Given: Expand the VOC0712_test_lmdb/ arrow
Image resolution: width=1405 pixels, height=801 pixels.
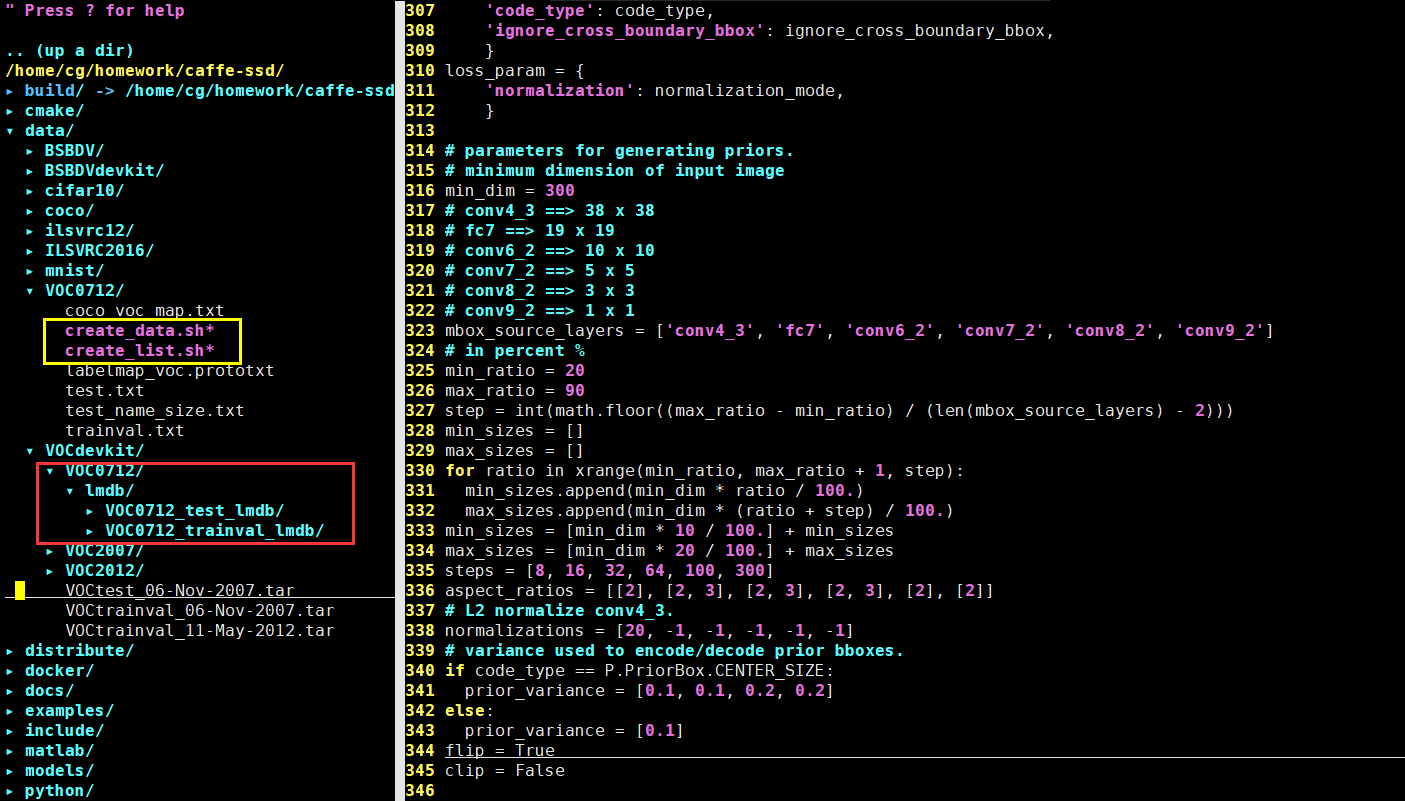Looking at the screenshot, I should 90,511.
